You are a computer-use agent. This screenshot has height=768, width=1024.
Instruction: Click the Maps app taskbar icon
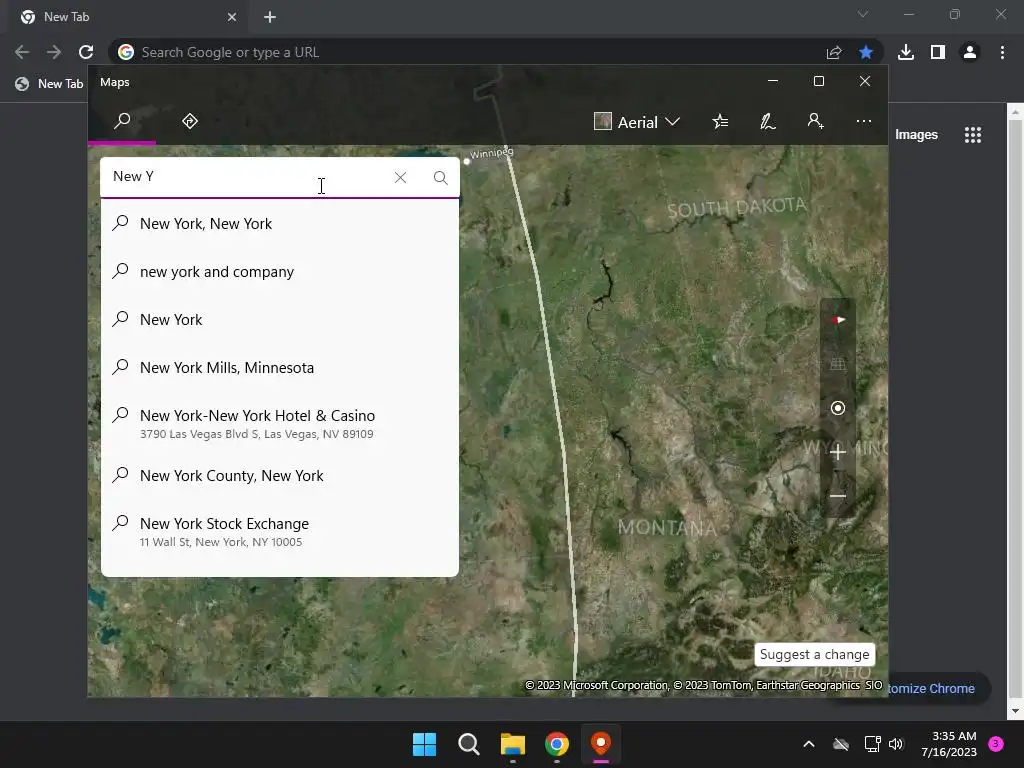tap(601, 744)
